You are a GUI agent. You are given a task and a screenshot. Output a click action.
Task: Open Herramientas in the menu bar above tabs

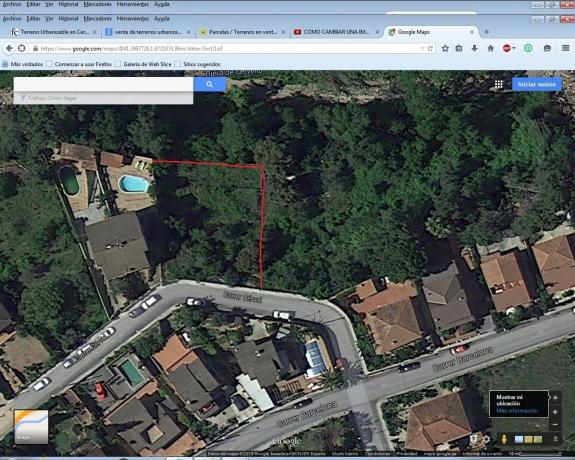(x=133, y=18)
